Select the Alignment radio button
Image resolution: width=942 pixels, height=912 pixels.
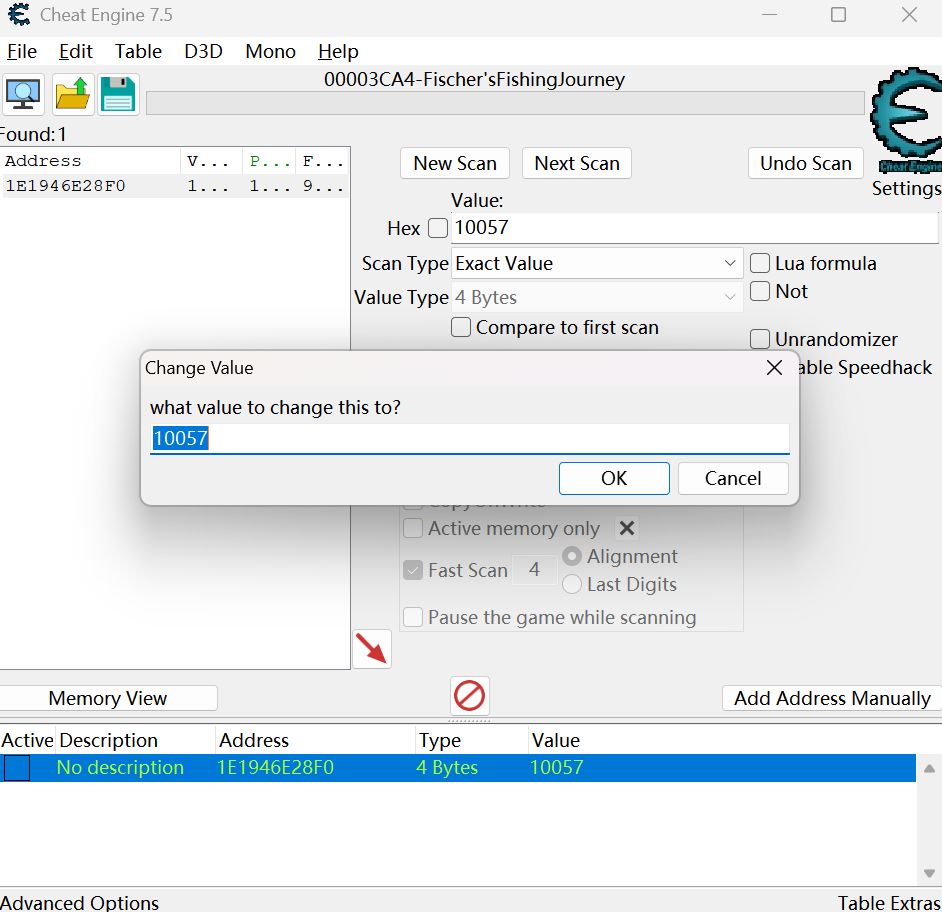coord(572,556)
